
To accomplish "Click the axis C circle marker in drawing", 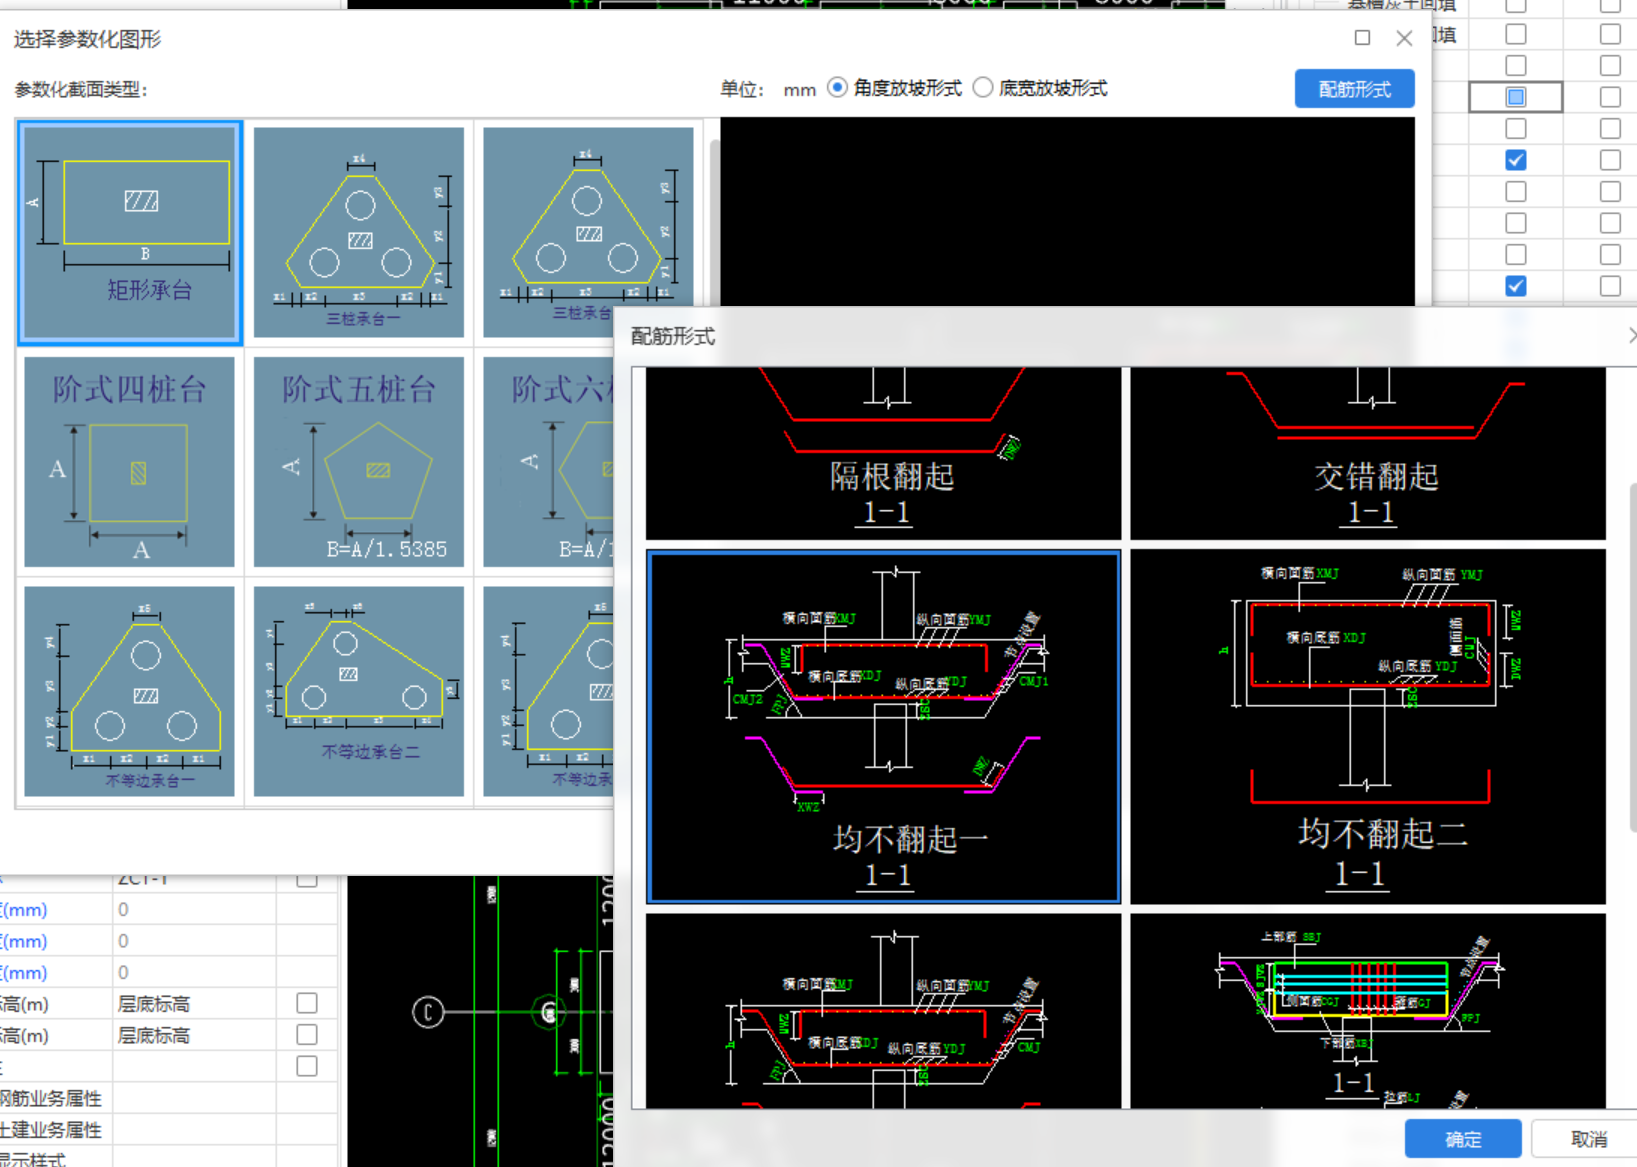I will [428, 1012].
